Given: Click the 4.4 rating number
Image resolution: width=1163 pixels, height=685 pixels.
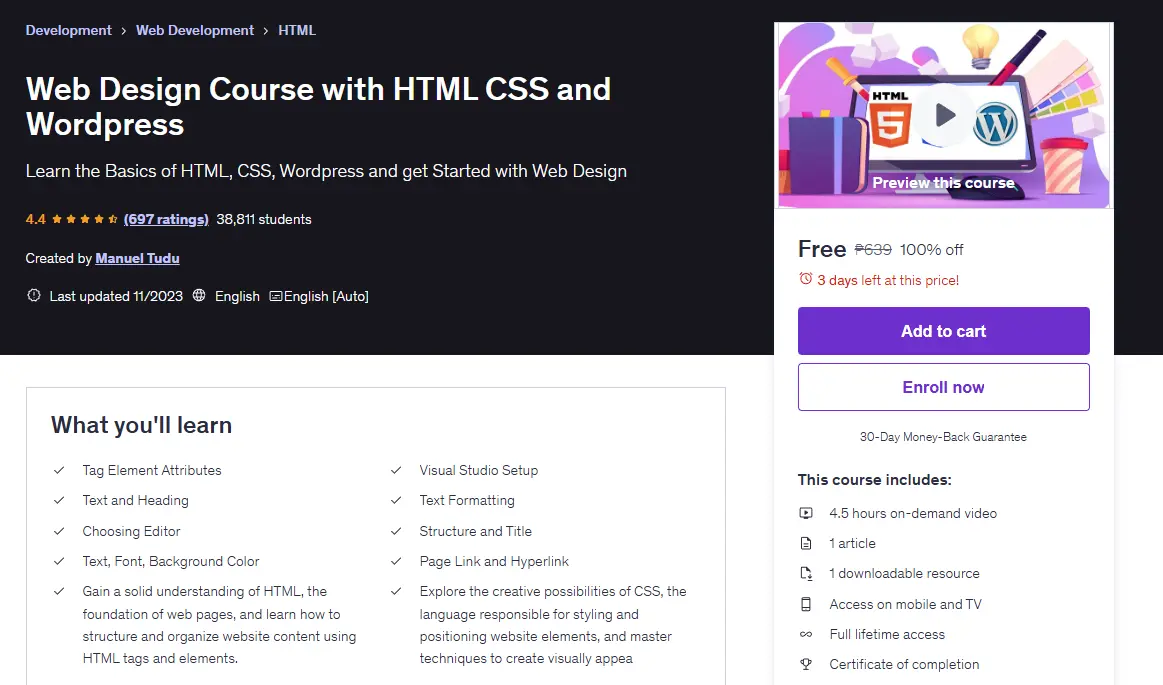Looking at the screenshot, I should (36, 219).
